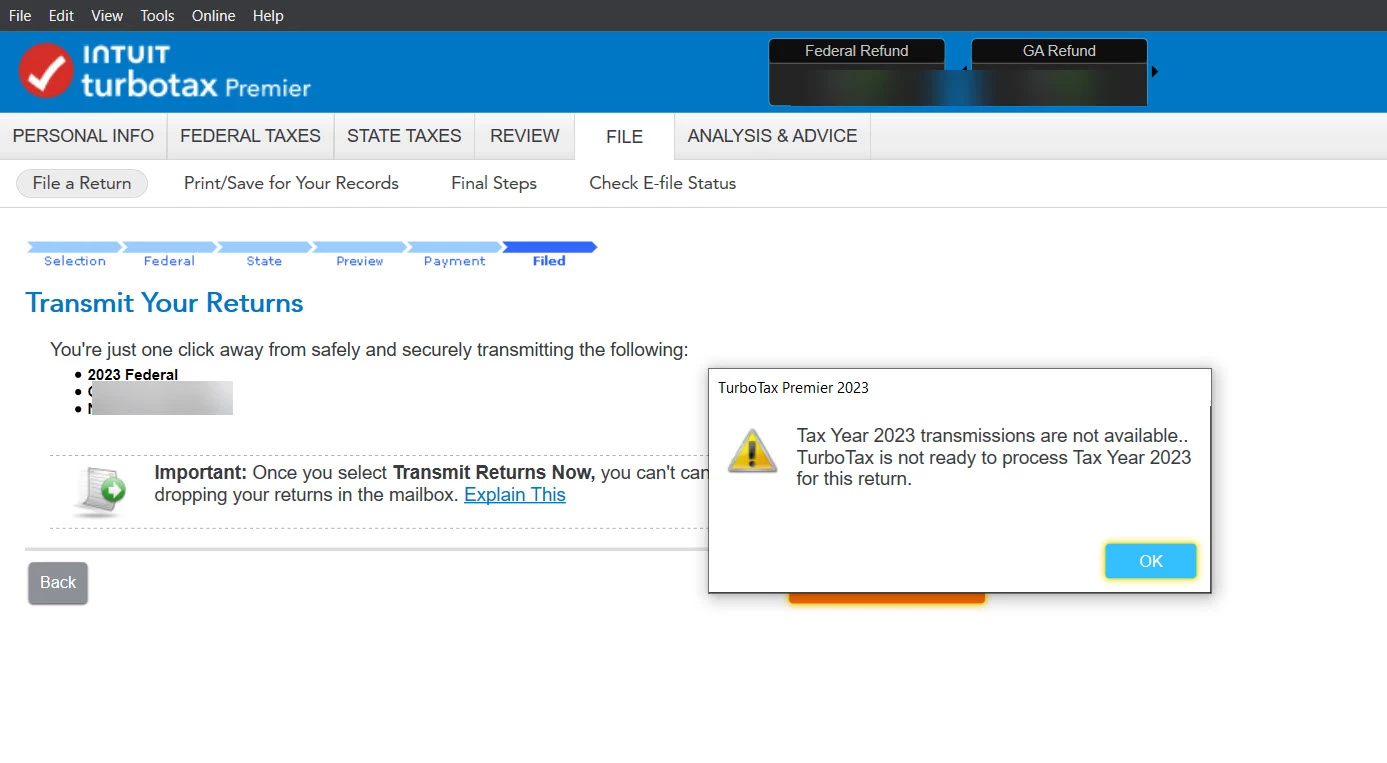The image size is (1387, 763).
Task: Open the Help menu
Action: (268, 16)
